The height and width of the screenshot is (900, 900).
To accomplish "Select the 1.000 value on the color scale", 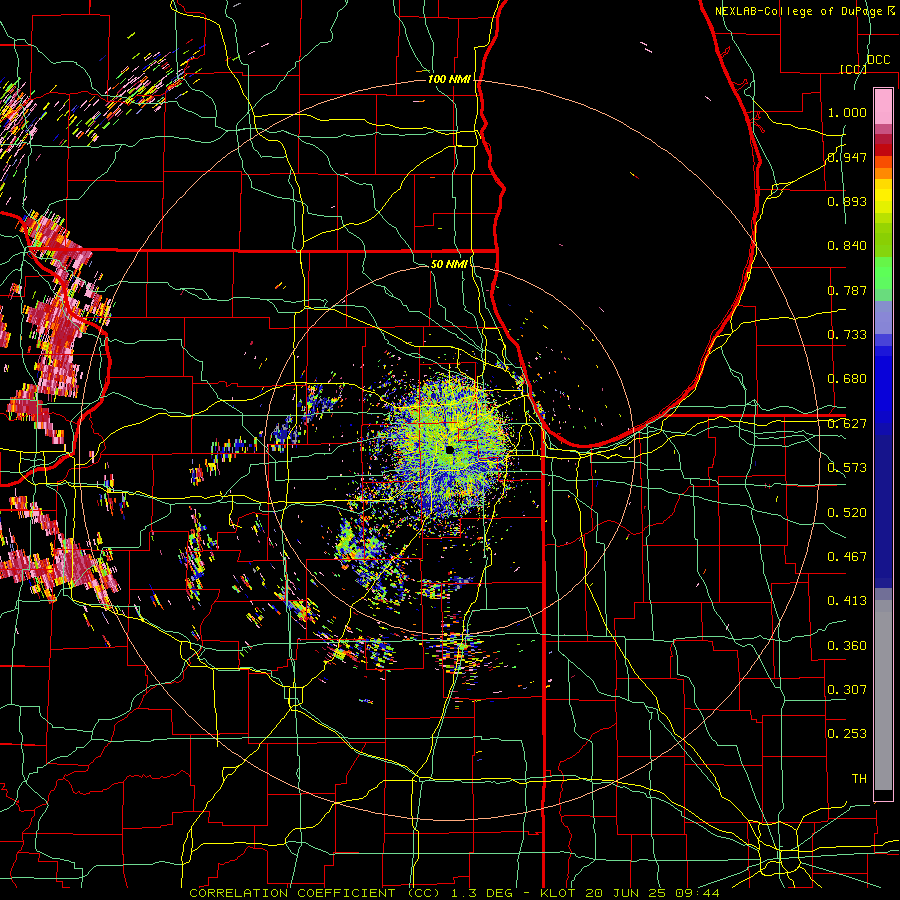I will coord(847,112).
